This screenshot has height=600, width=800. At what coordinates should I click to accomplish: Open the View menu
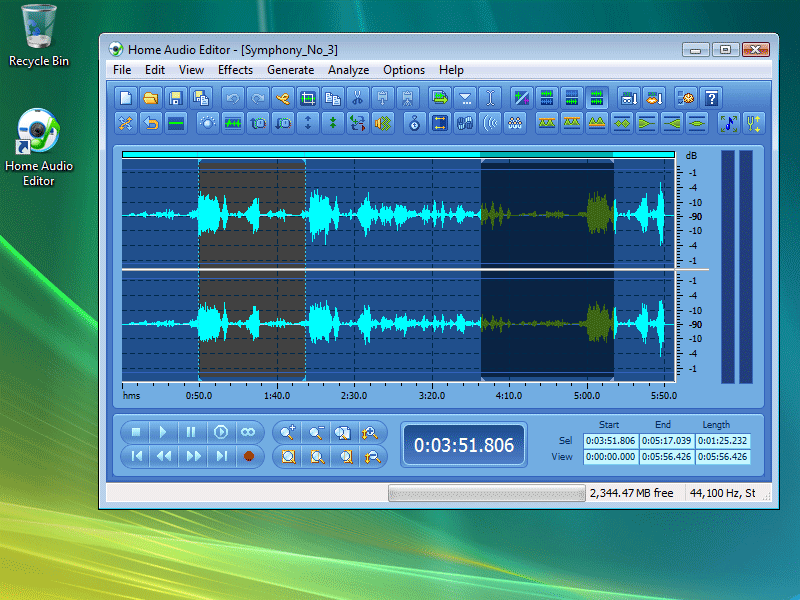(x=191, y=70)
